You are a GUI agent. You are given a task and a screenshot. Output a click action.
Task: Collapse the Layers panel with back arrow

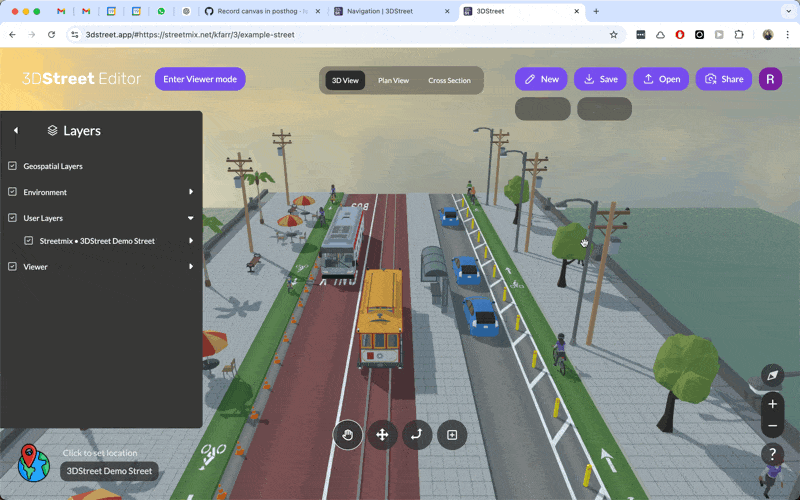16,131
